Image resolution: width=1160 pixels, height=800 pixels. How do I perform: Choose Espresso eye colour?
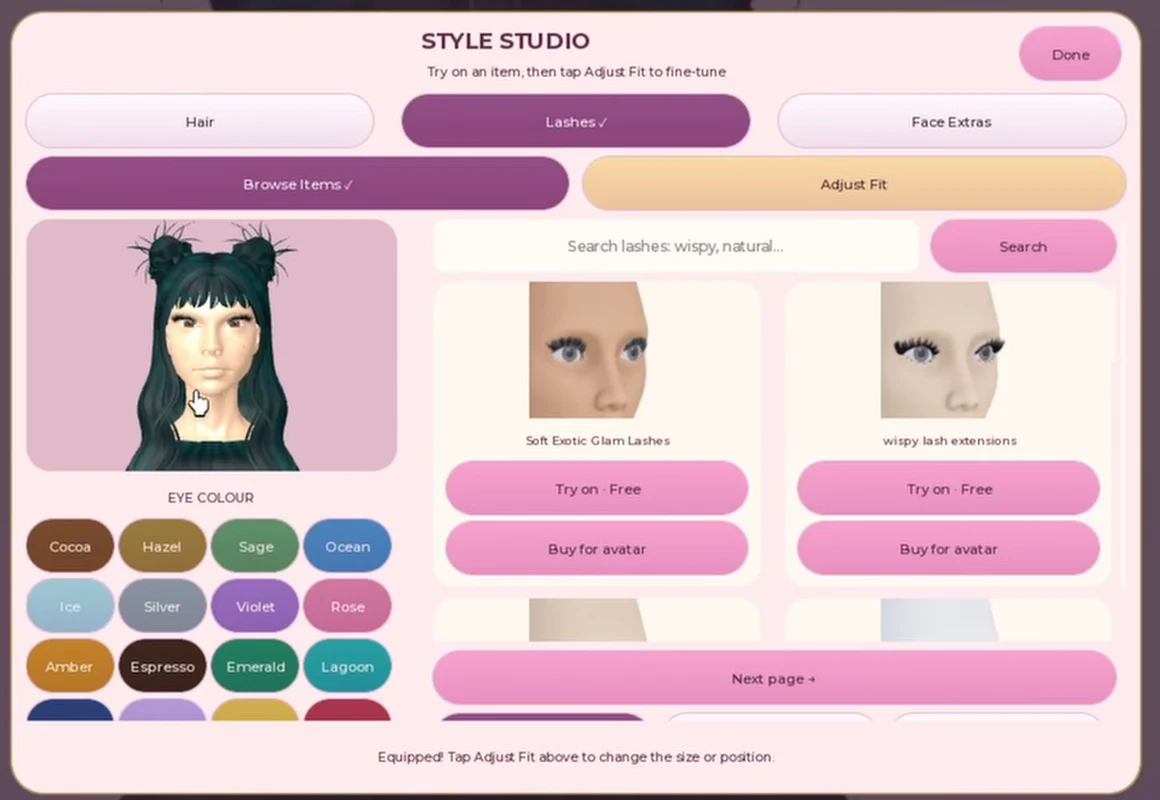tap(162, 666)
